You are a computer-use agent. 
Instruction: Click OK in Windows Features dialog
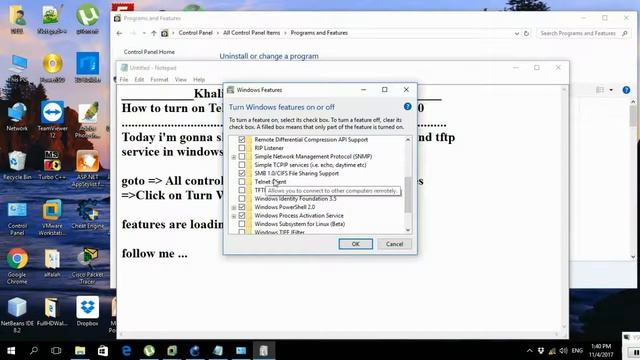pyautogui.click(x=356, y=244)
